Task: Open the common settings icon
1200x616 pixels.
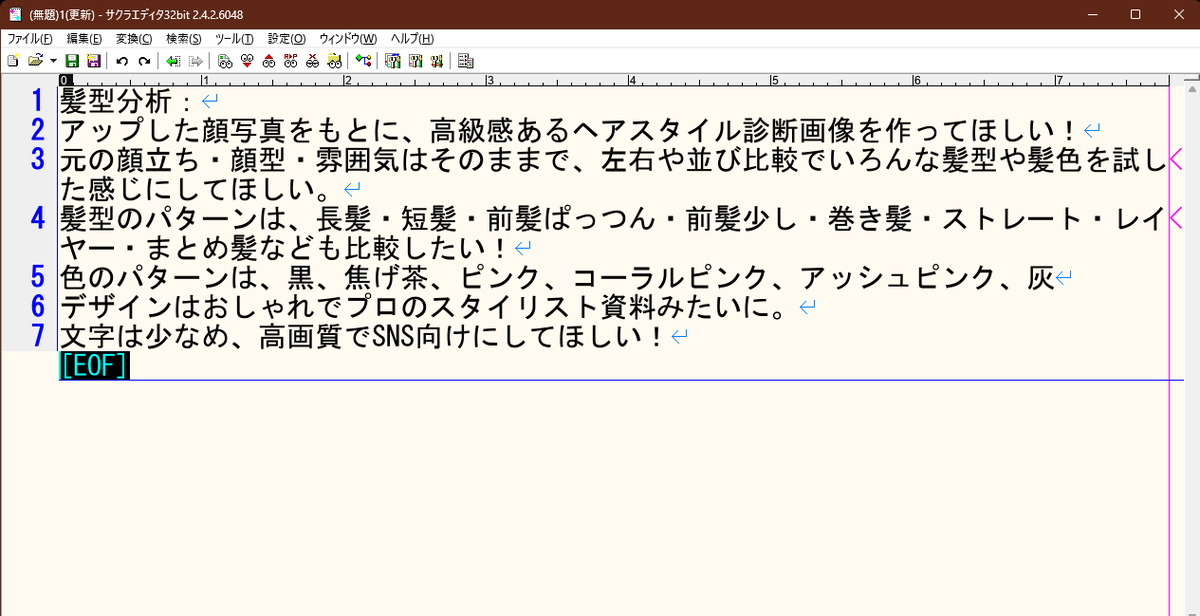Action: tap(436, 61)
